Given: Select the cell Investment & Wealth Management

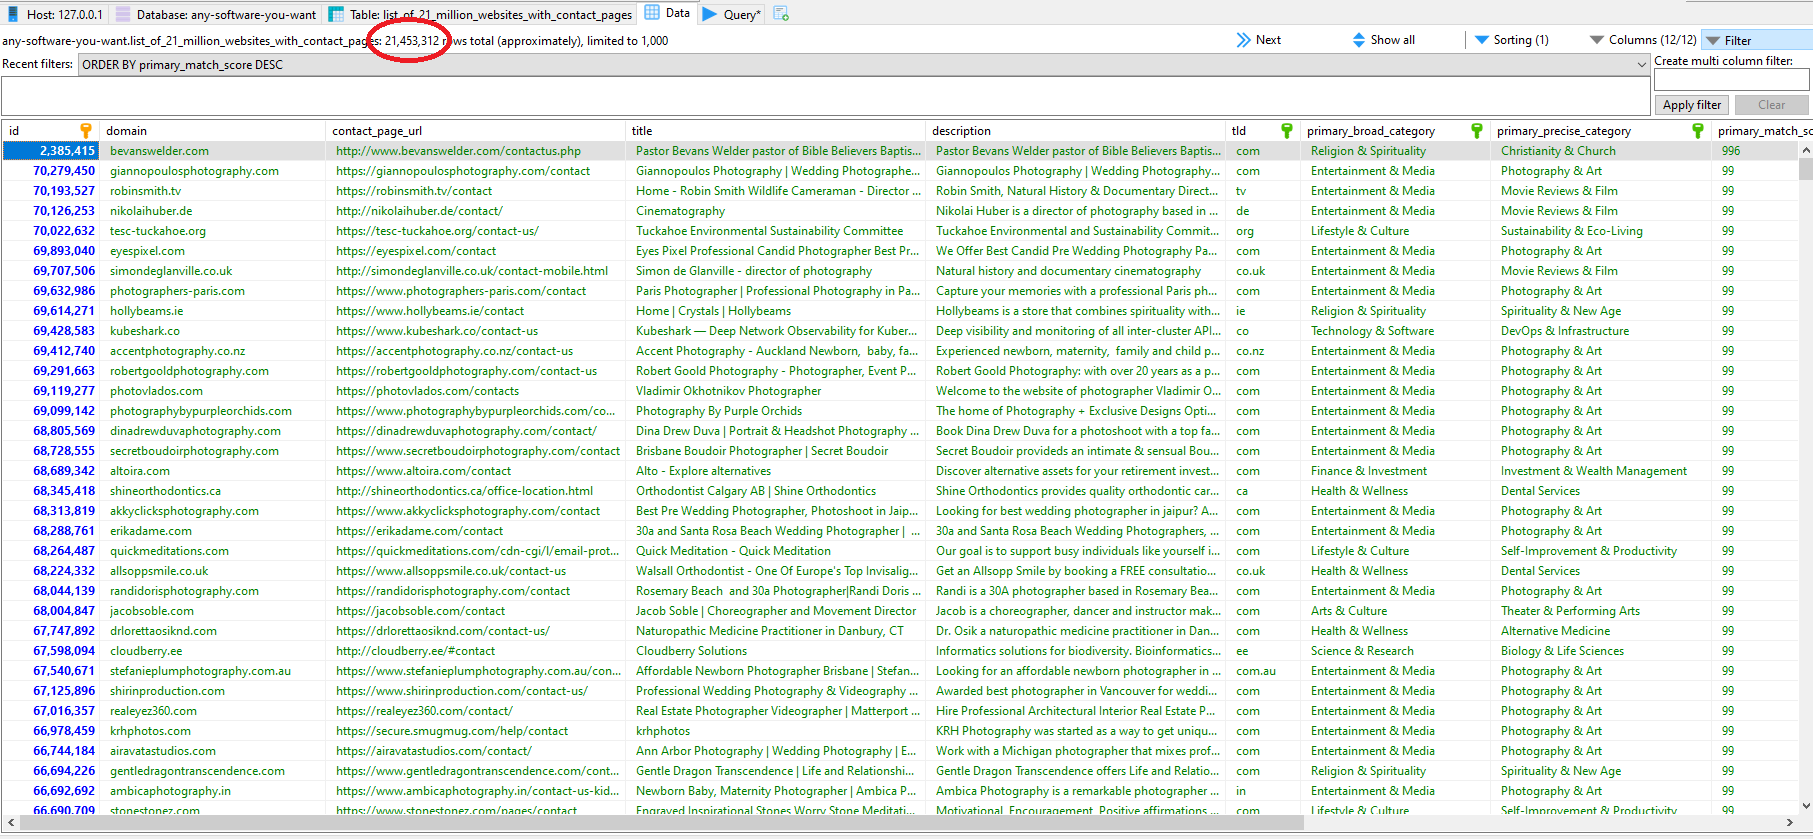Looking at the screenshot, I should pyautogui.click(x=1601, y=471).
